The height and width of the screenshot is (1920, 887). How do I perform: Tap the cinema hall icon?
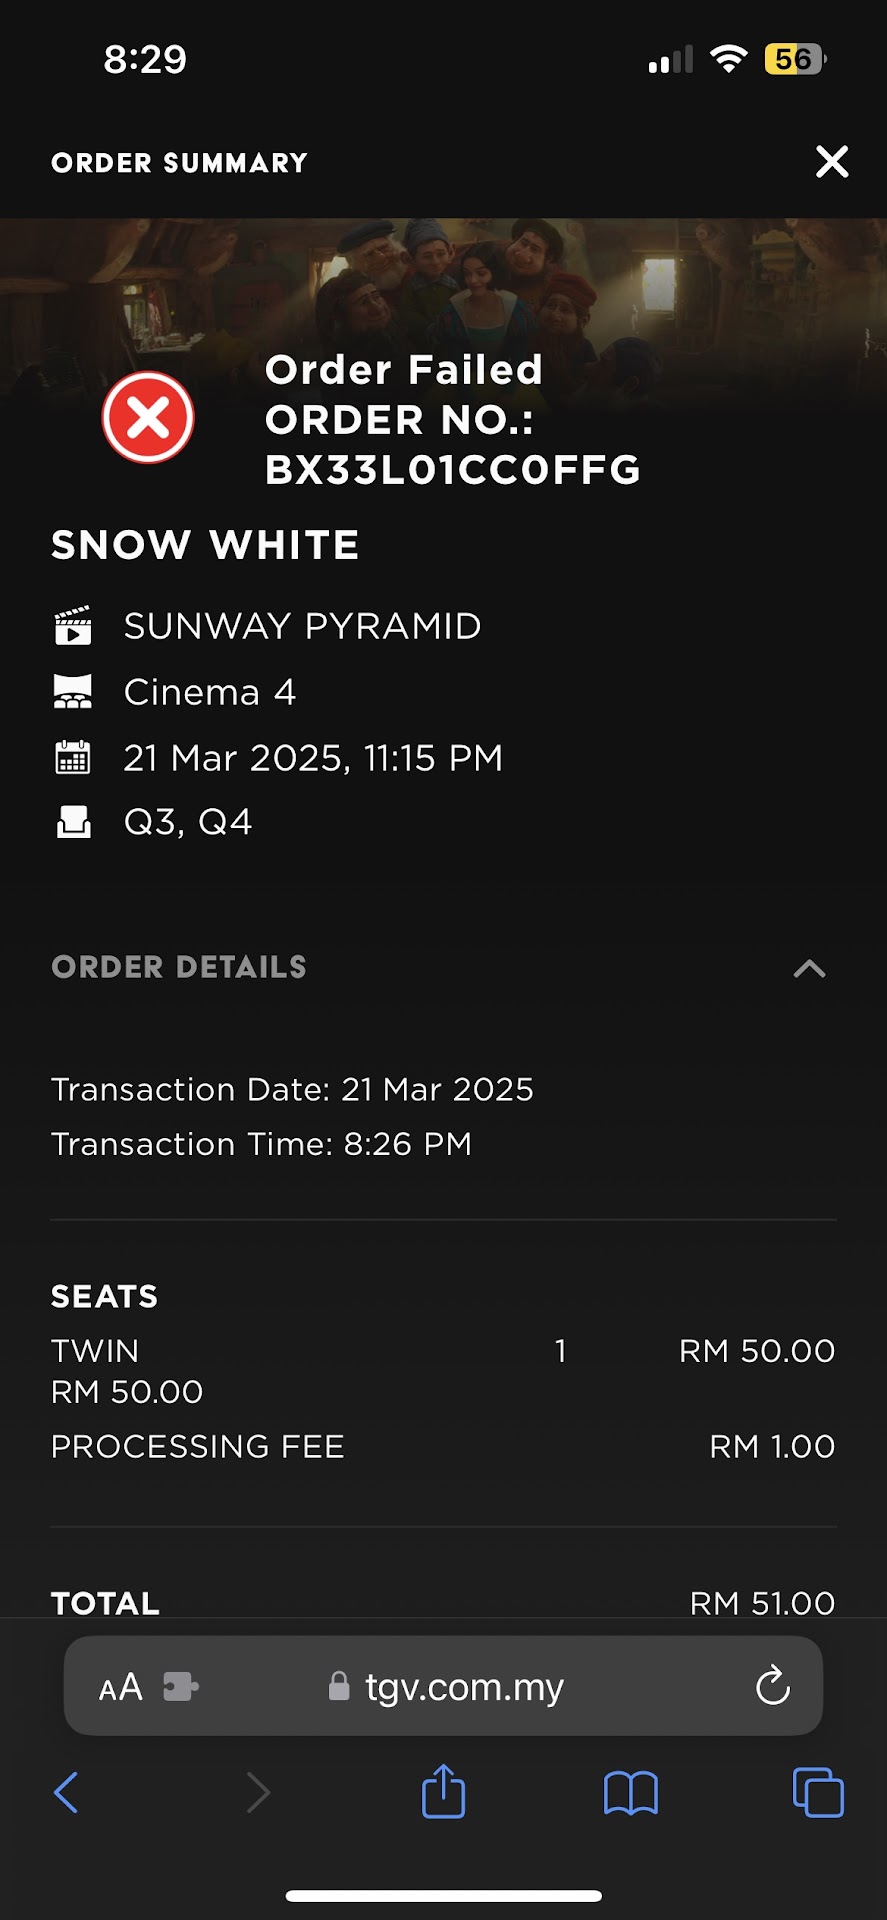coord(73,692)
